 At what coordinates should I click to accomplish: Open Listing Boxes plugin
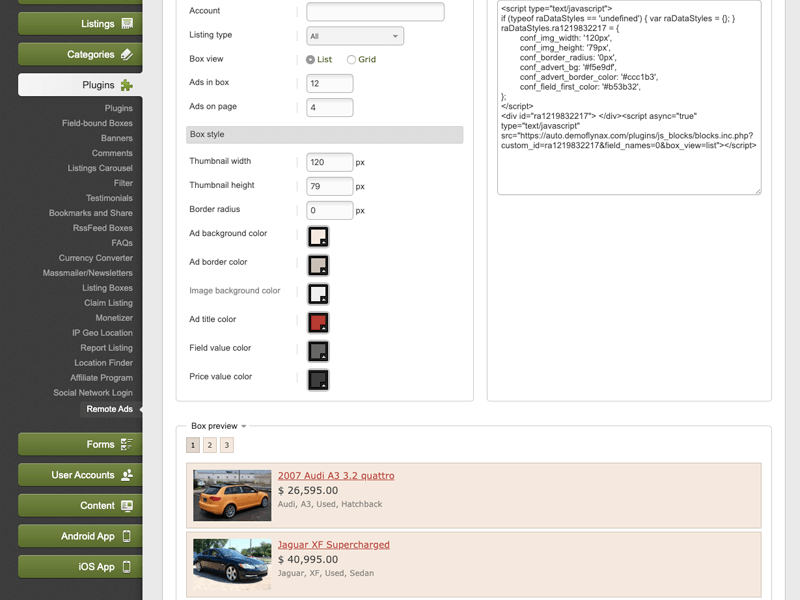click(x=107, y=288)
